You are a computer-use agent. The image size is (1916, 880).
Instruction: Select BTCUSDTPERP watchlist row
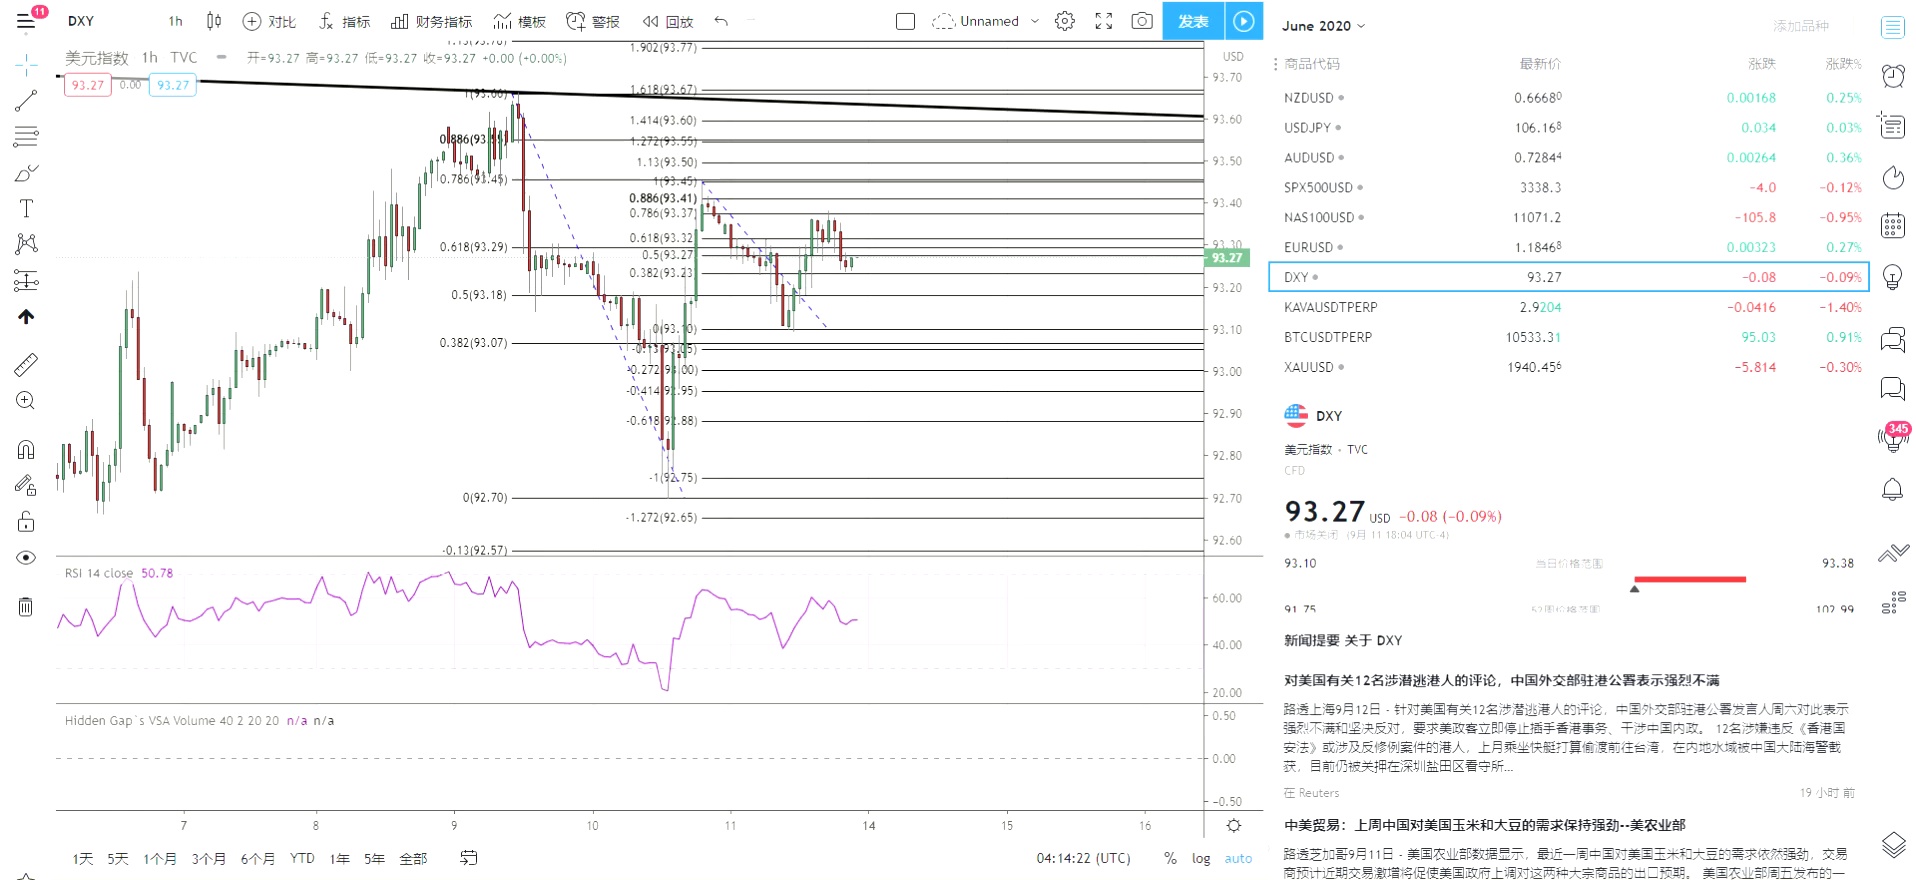[1569, 337]
